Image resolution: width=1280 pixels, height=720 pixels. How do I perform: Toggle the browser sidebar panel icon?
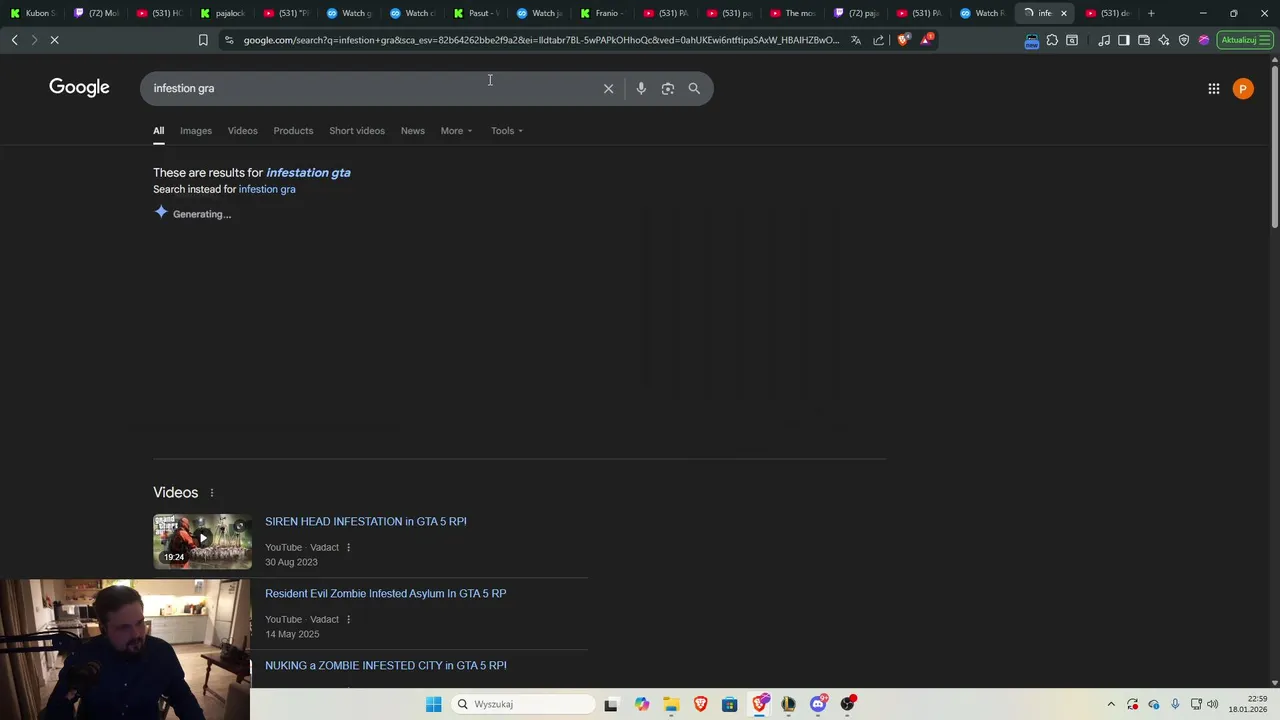(1124, 40)
